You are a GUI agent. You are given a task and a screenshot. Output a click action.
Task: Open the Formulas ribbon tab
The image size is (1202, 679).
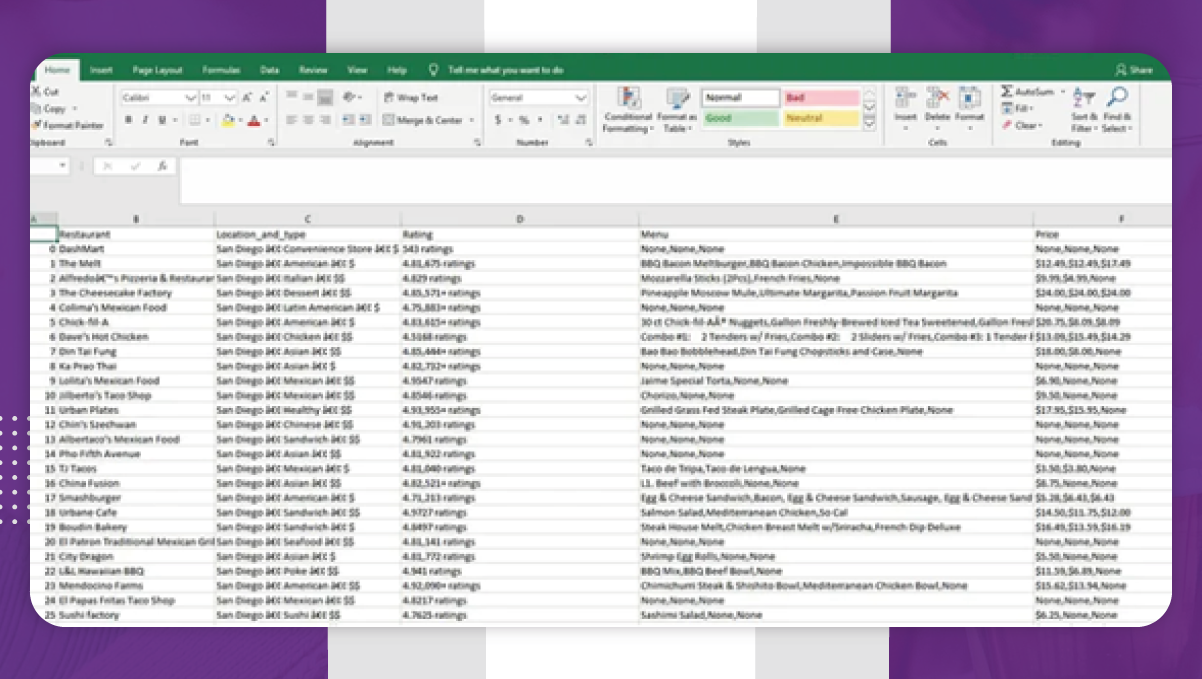coord(221,70)
